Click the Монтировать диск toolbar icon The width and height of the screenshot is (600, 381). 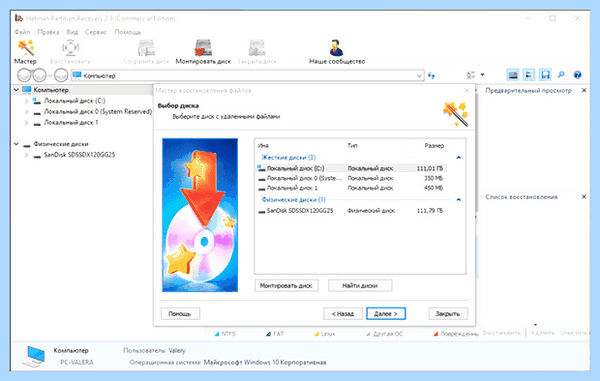(203, 52)
